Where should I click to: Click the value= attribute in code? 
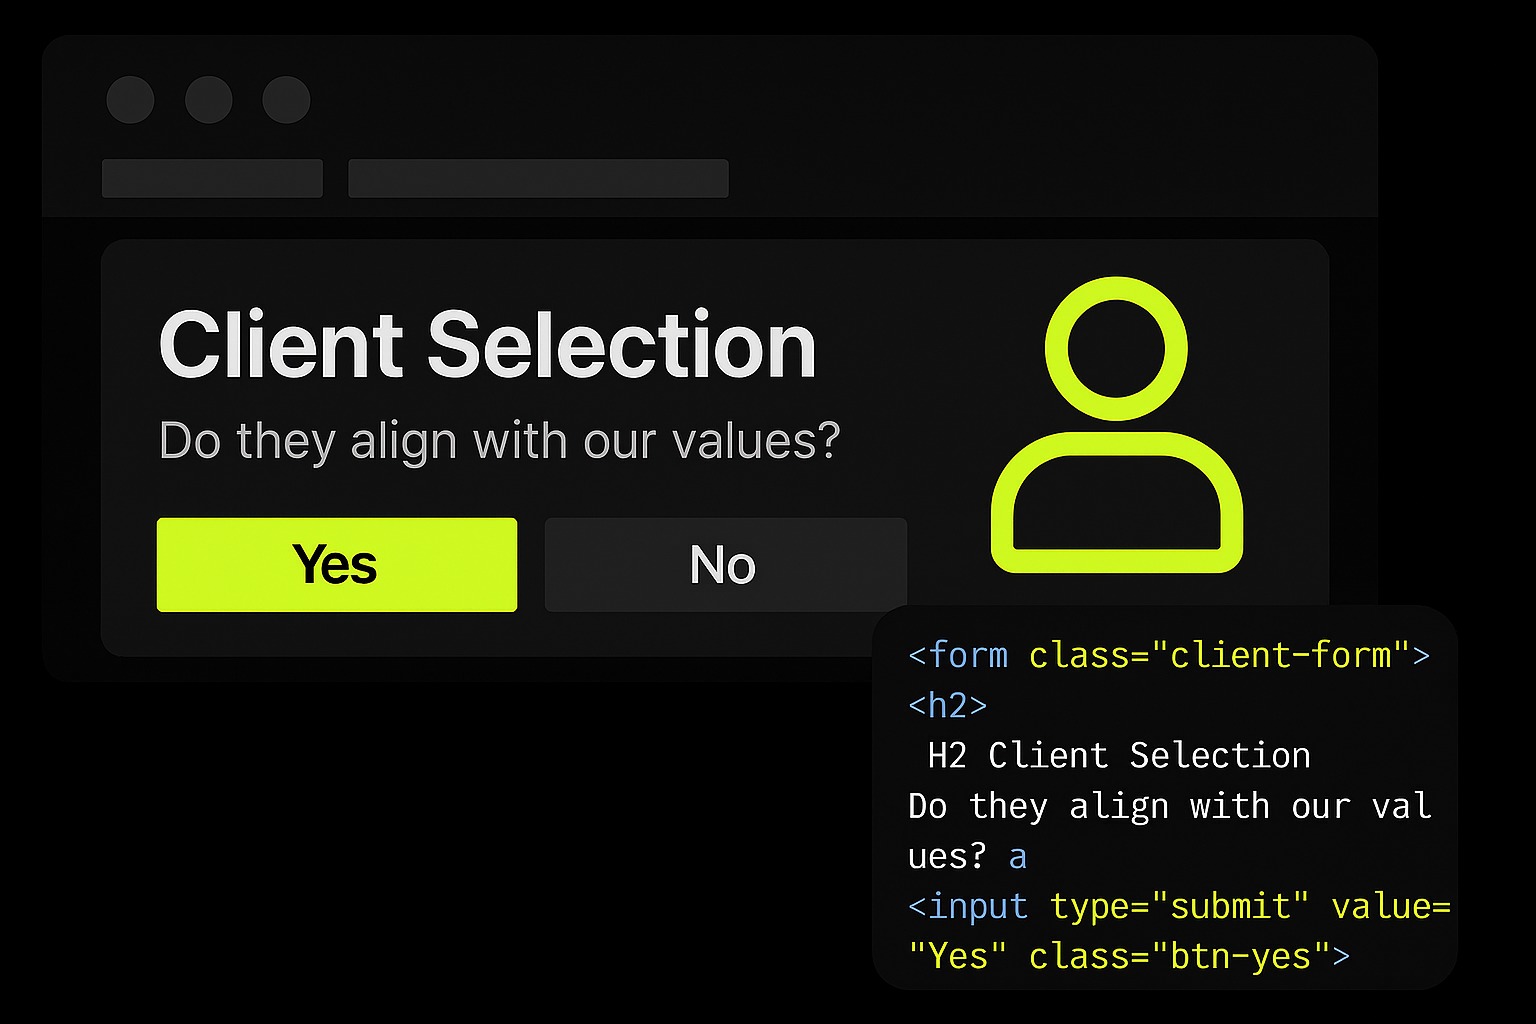pyautogui.click(x=1390, y=907)
